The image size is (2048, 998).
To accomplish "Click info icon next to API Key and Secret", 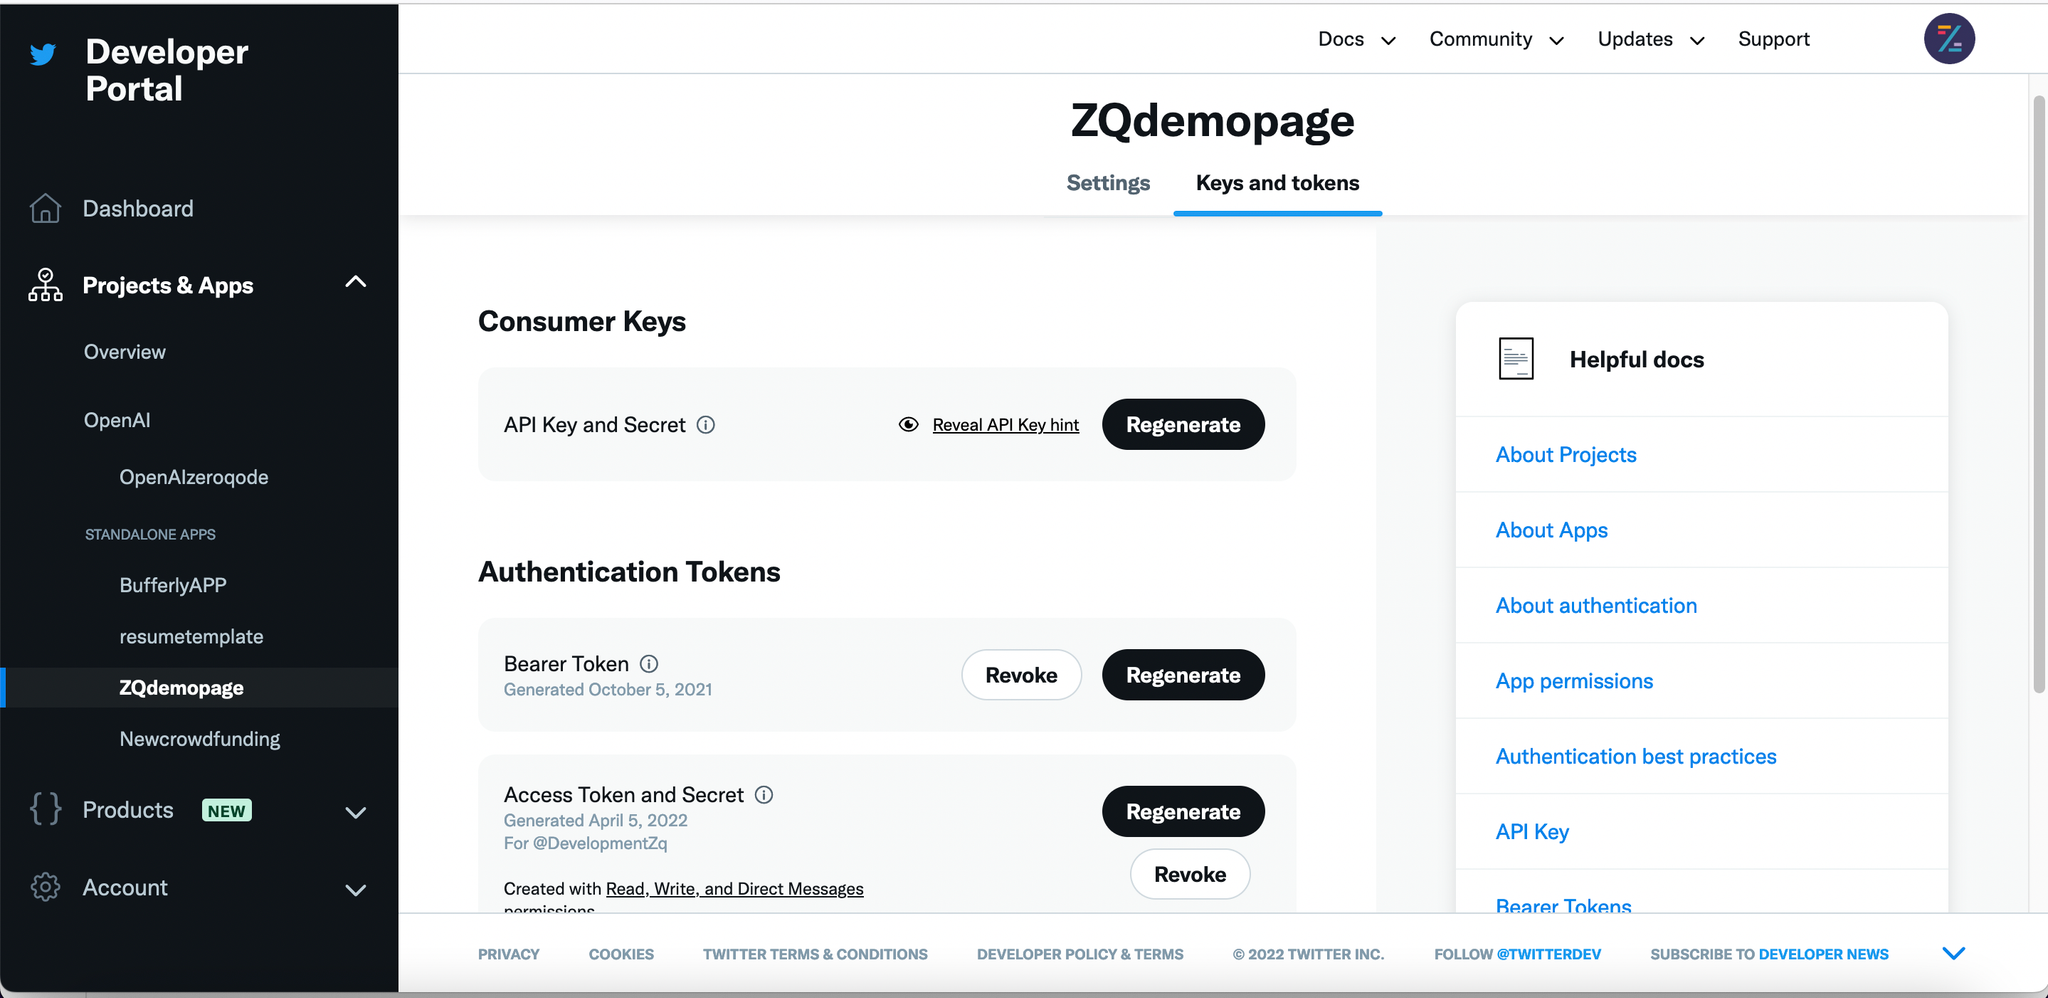I will 706,425.
